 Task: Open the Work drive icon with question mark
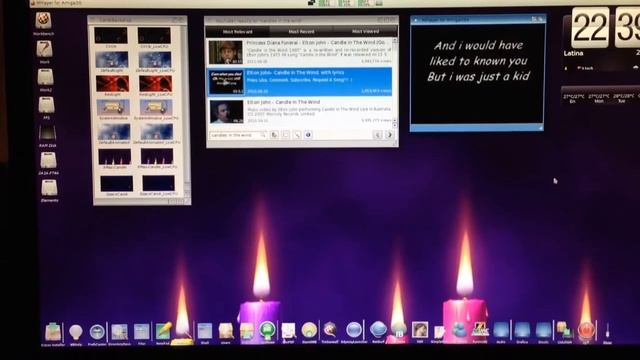44,50
